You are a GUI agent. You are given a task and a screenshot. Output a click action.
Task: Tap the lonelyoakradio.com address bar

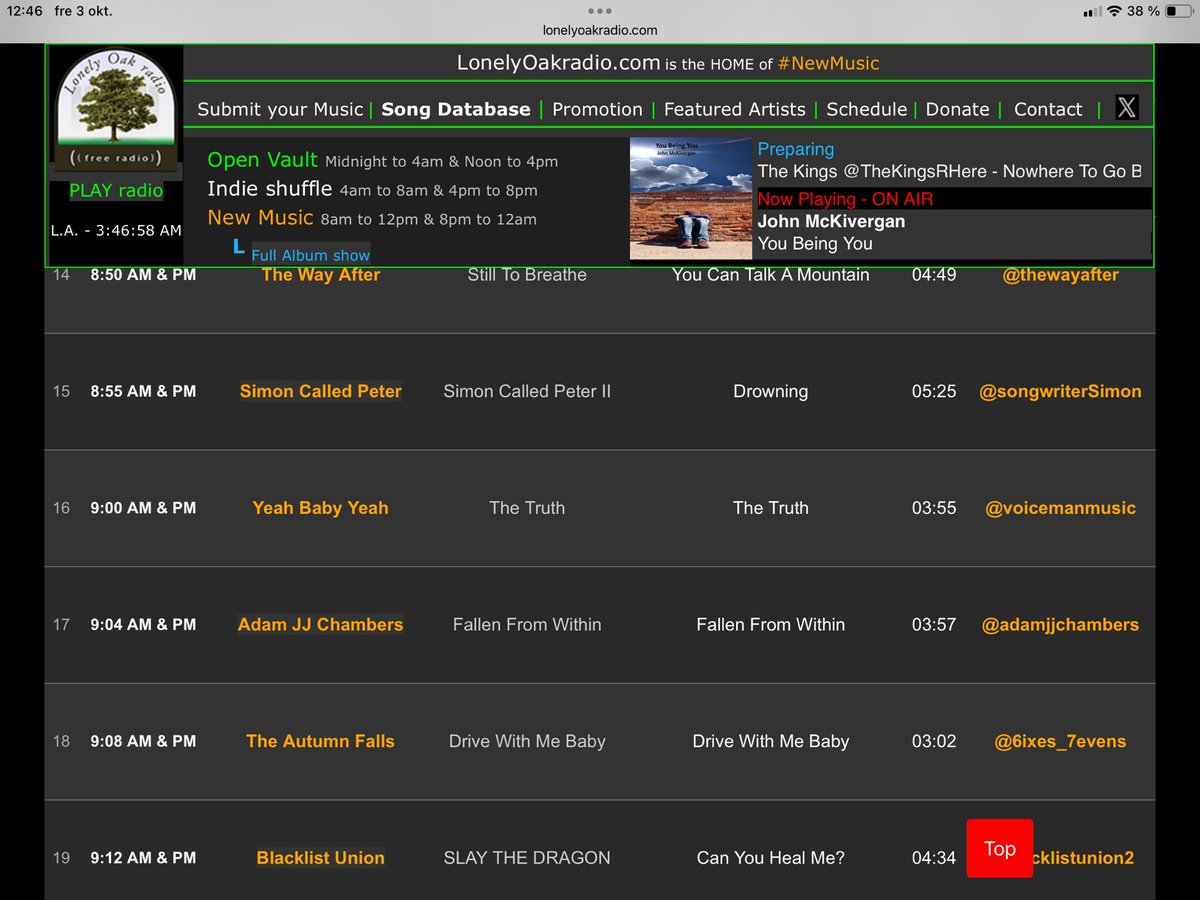(x=600, y=31)
